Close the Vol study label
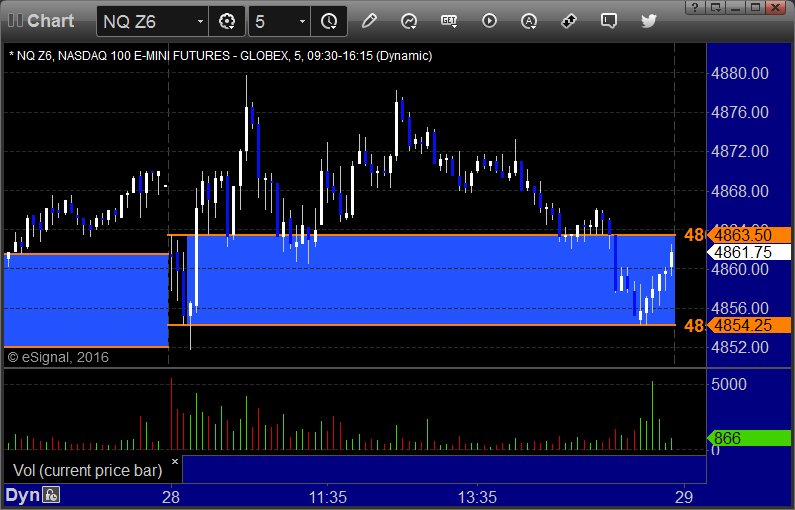Image resolution: width=795 pixels, height=510 pixels. point(175,461)
